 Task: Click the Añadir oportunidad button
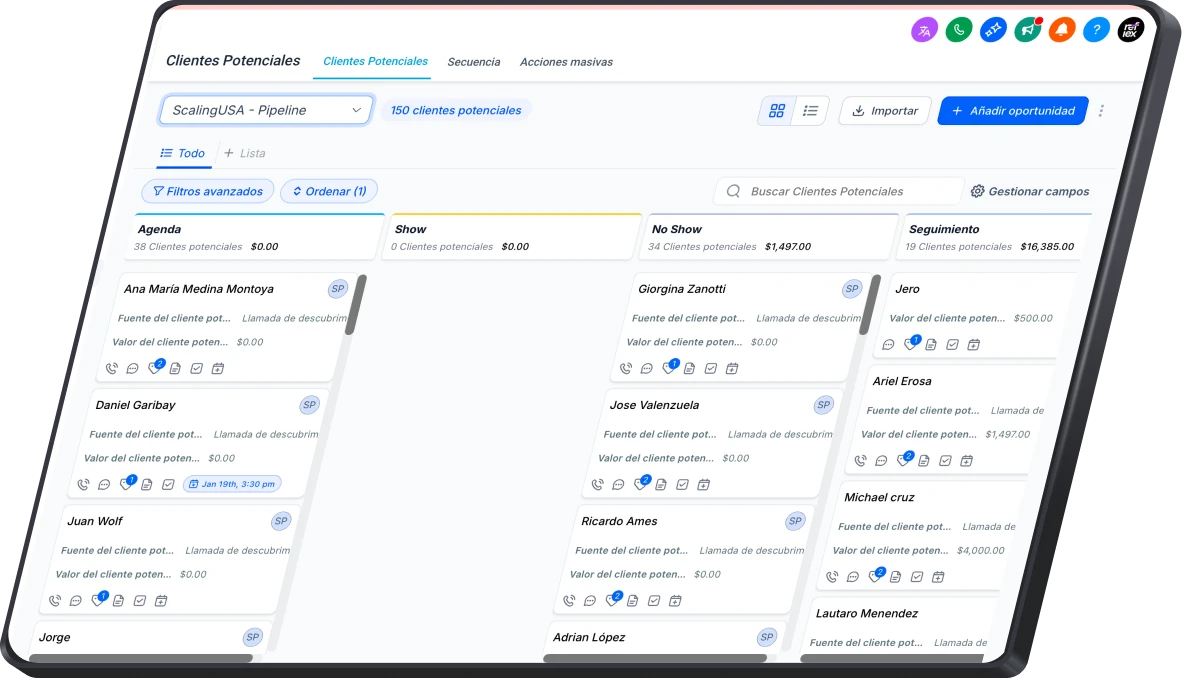pyautogui.click(x=1012, y=110)
